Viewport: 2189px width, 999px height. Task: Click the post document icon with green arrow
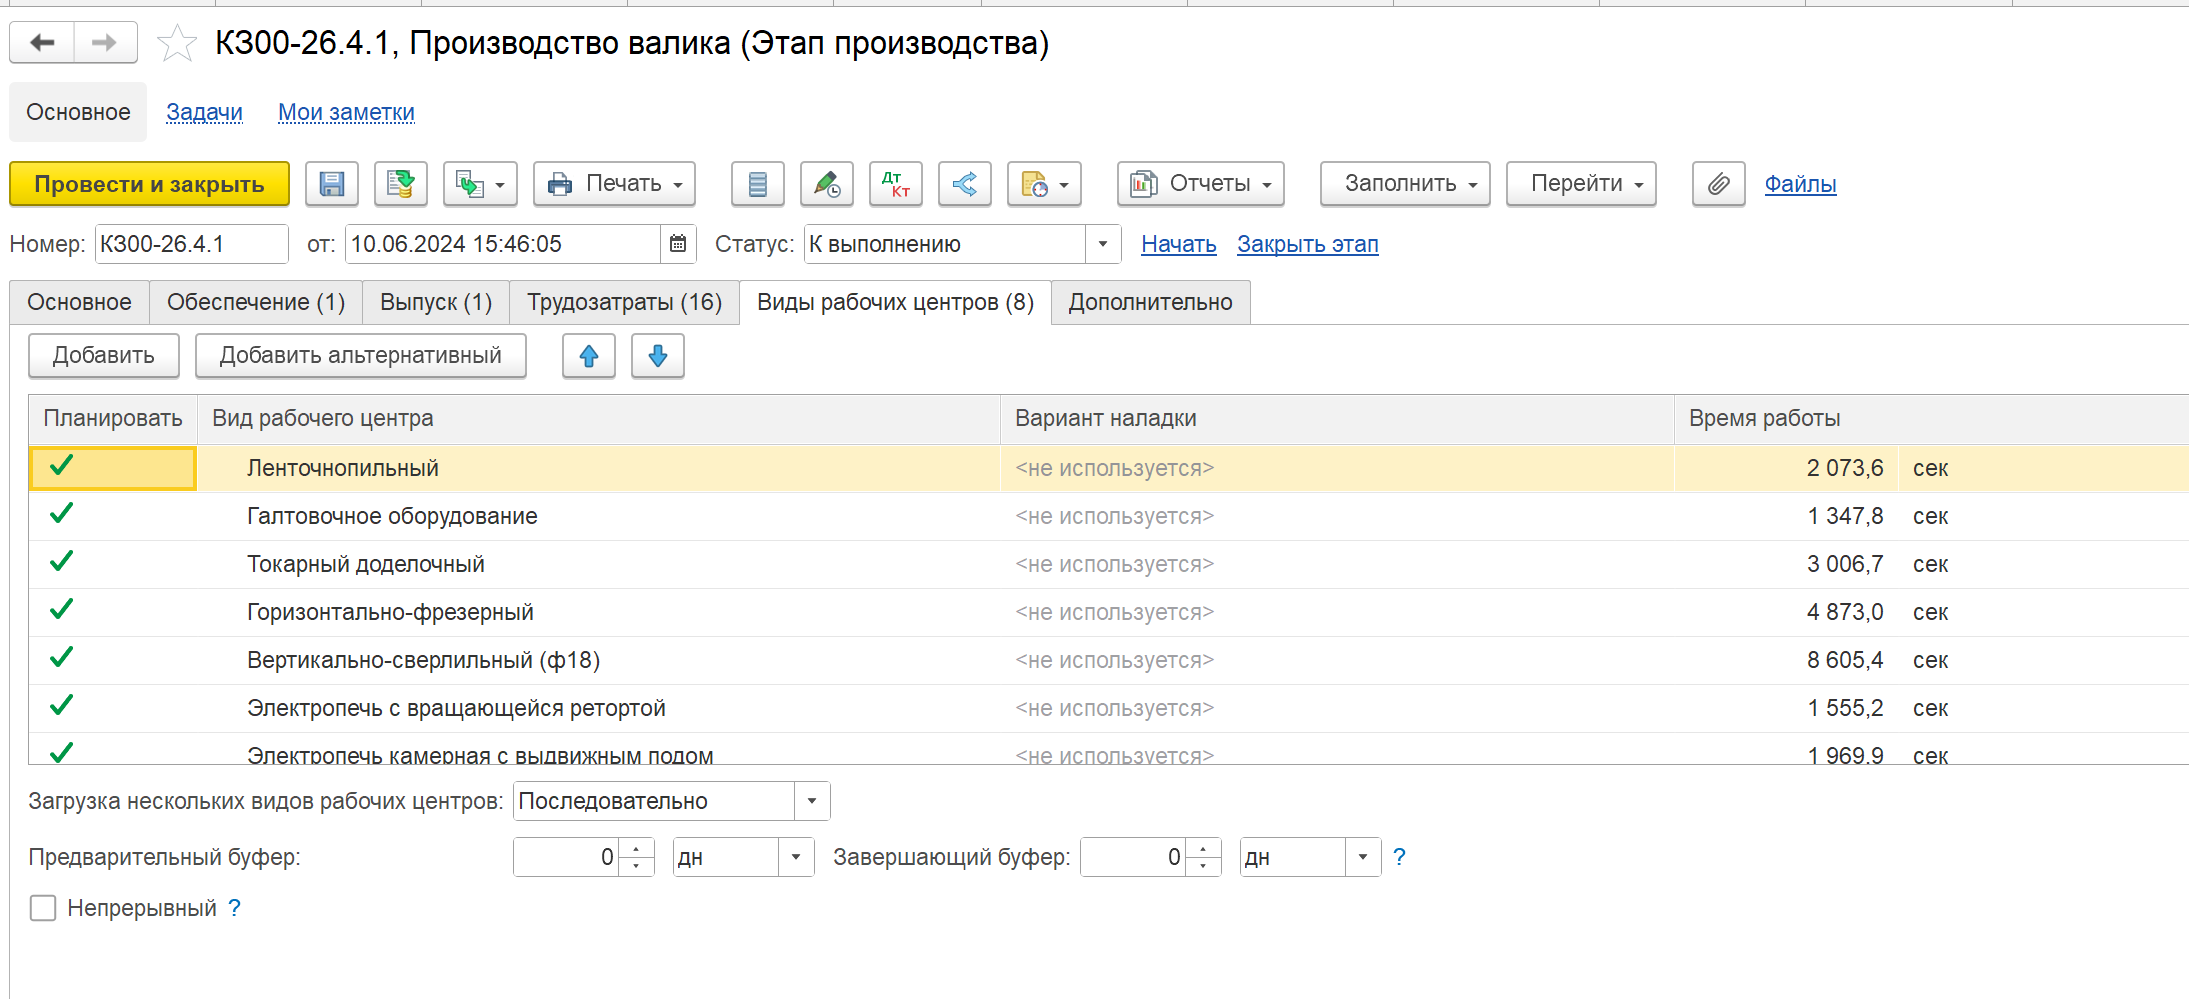point(401,184)
